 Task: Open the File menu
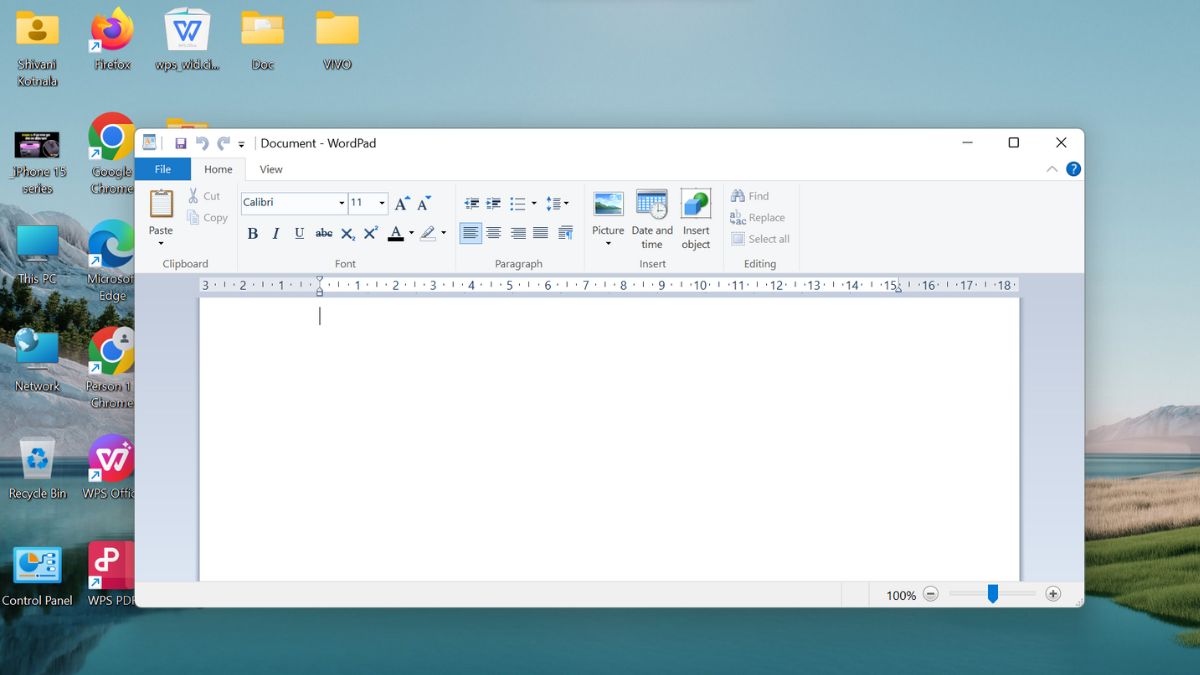click(x=161, y=169)
